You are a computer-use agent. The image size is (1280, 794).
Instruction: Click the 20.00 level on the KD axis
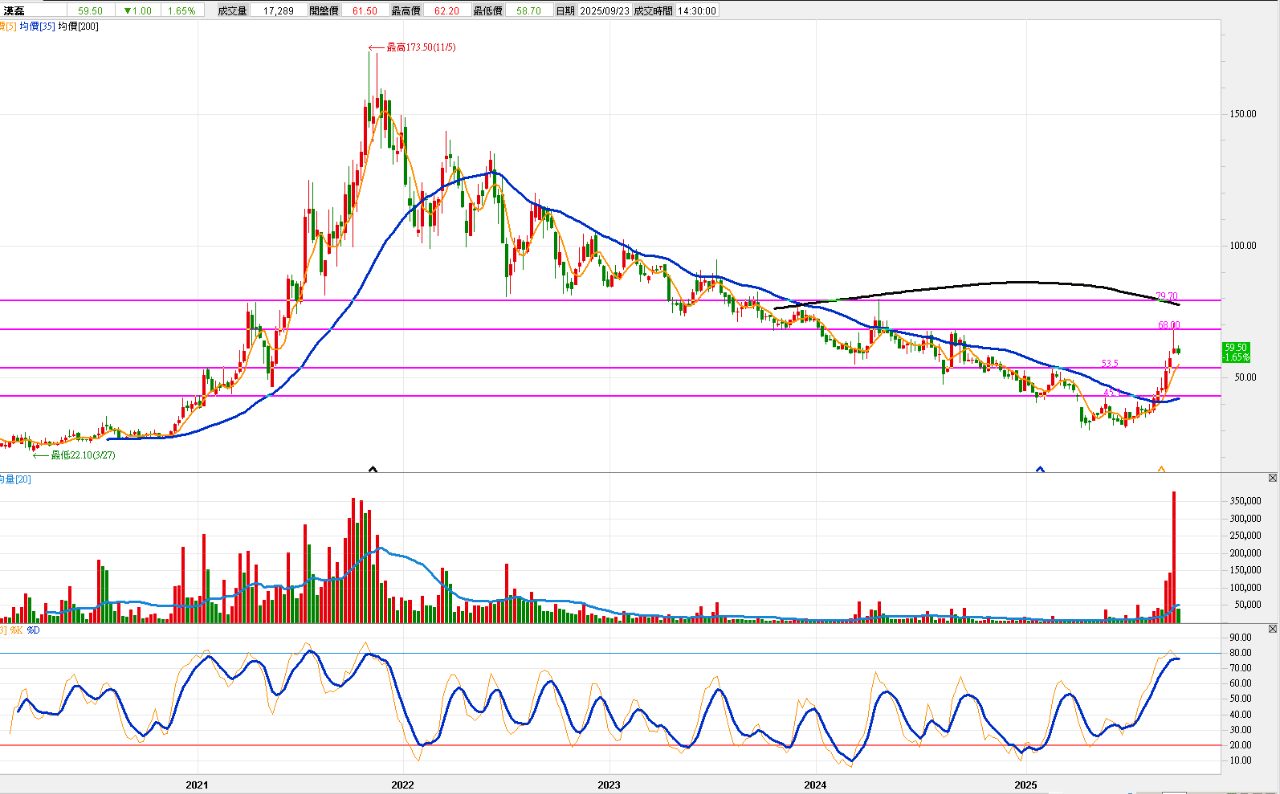pos(1240,745)
